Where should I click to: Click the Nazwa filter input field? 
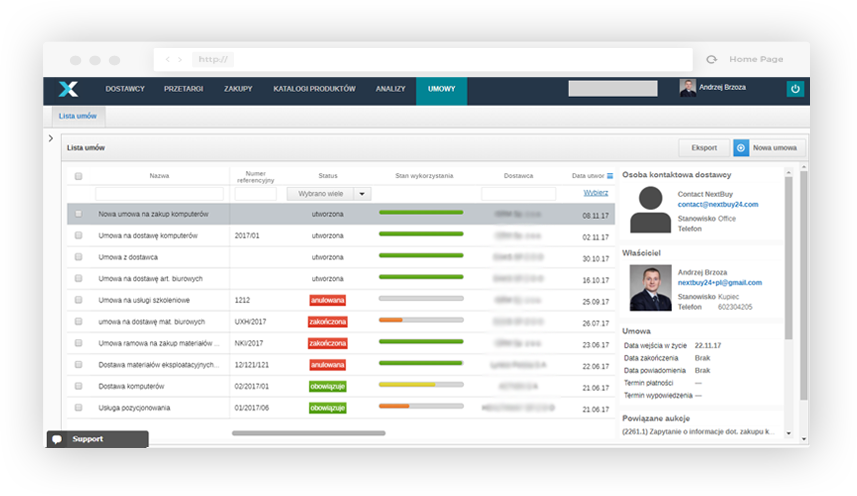click(x=159, y=194)
